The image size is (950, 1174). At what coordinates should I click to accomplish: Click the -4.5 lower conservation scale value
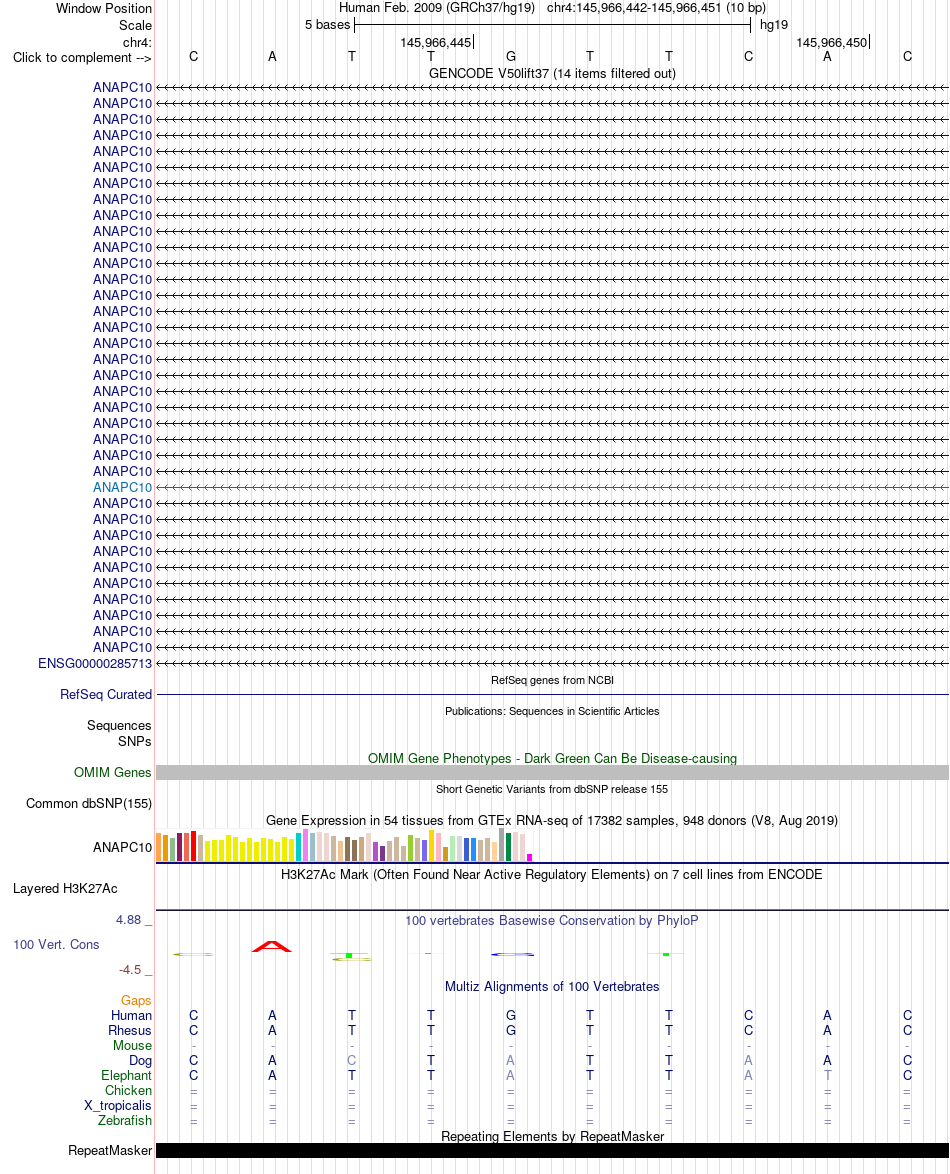130,970
